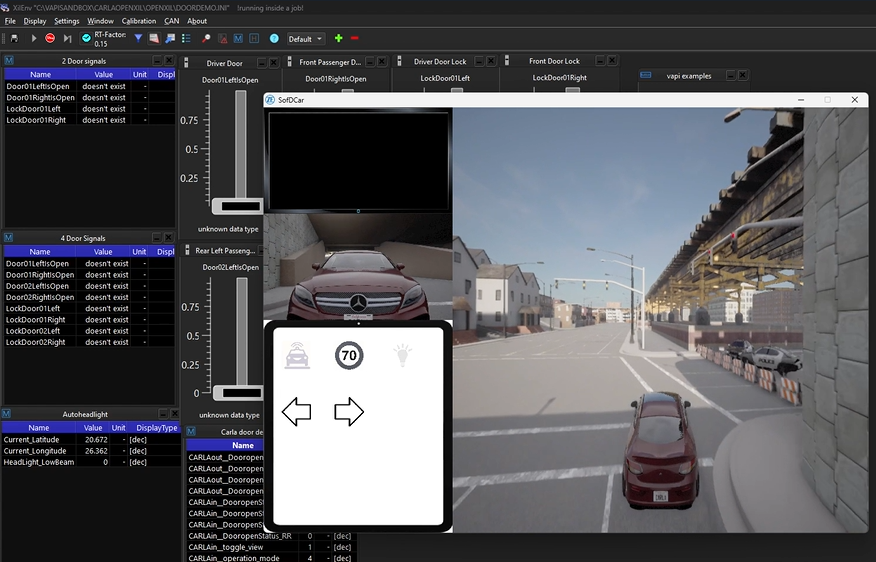This screenshot has width=876, height=562.
Task: Click the Driver Door Door01LeftIsOpen slider handle
Action: pyautogui.click(x=240, y=205)
